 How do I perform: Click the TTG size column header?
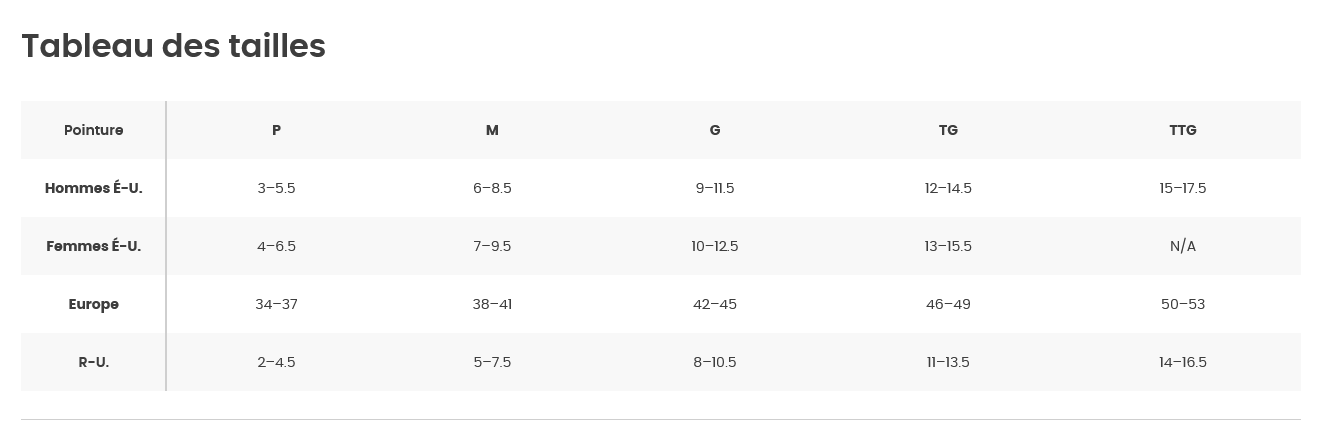1183,130
